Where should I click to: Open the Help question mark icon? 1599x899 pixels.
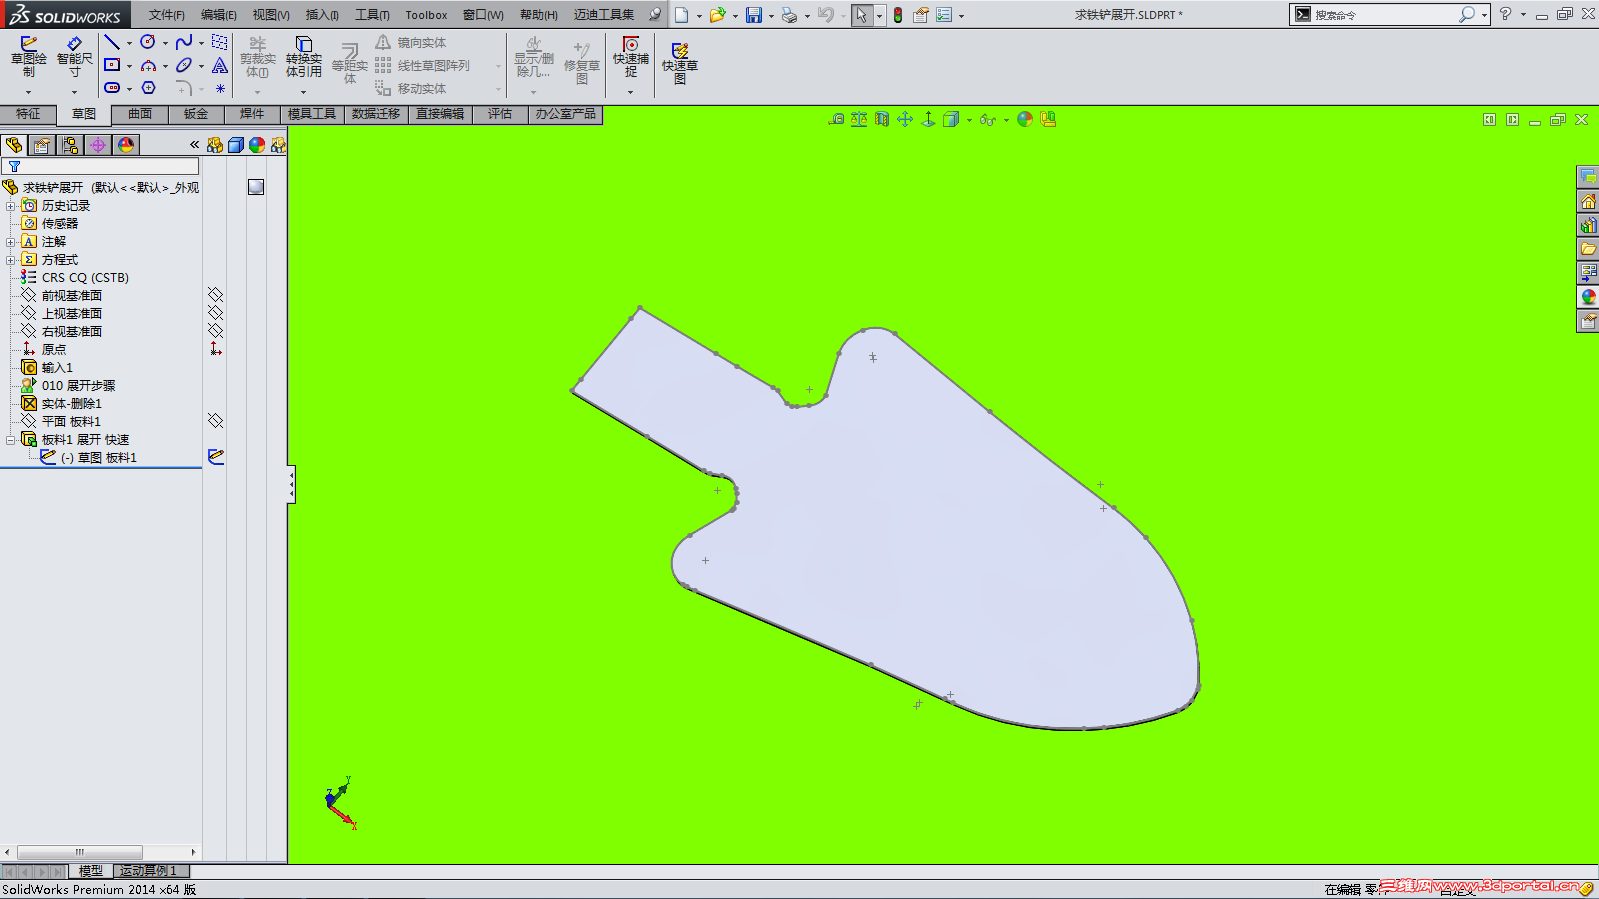pos(1505,14)
